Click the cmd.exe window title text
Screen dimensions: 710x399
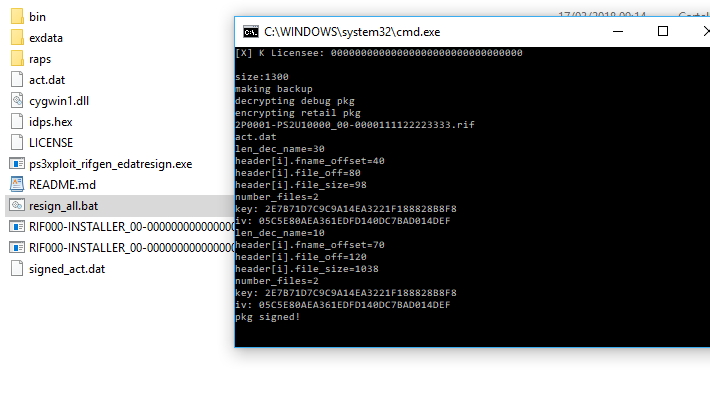[352, 32]
